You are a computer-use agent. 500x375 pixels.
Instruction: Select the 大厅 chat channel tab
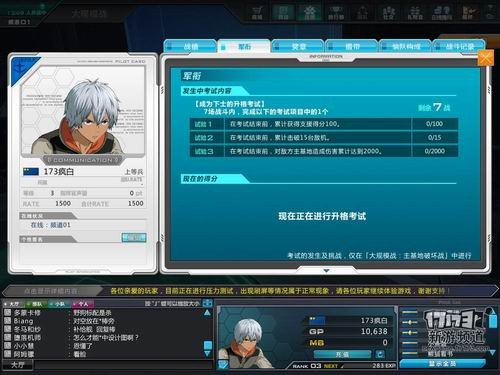[x=13, y=304]
